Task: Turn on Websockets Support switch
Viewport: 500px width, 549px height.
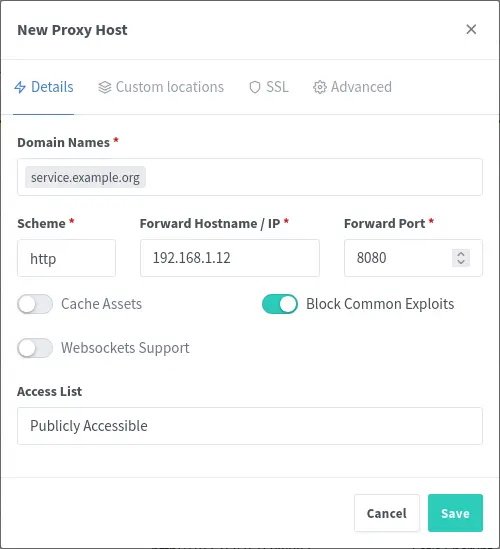Action: [x=35, y=348]
